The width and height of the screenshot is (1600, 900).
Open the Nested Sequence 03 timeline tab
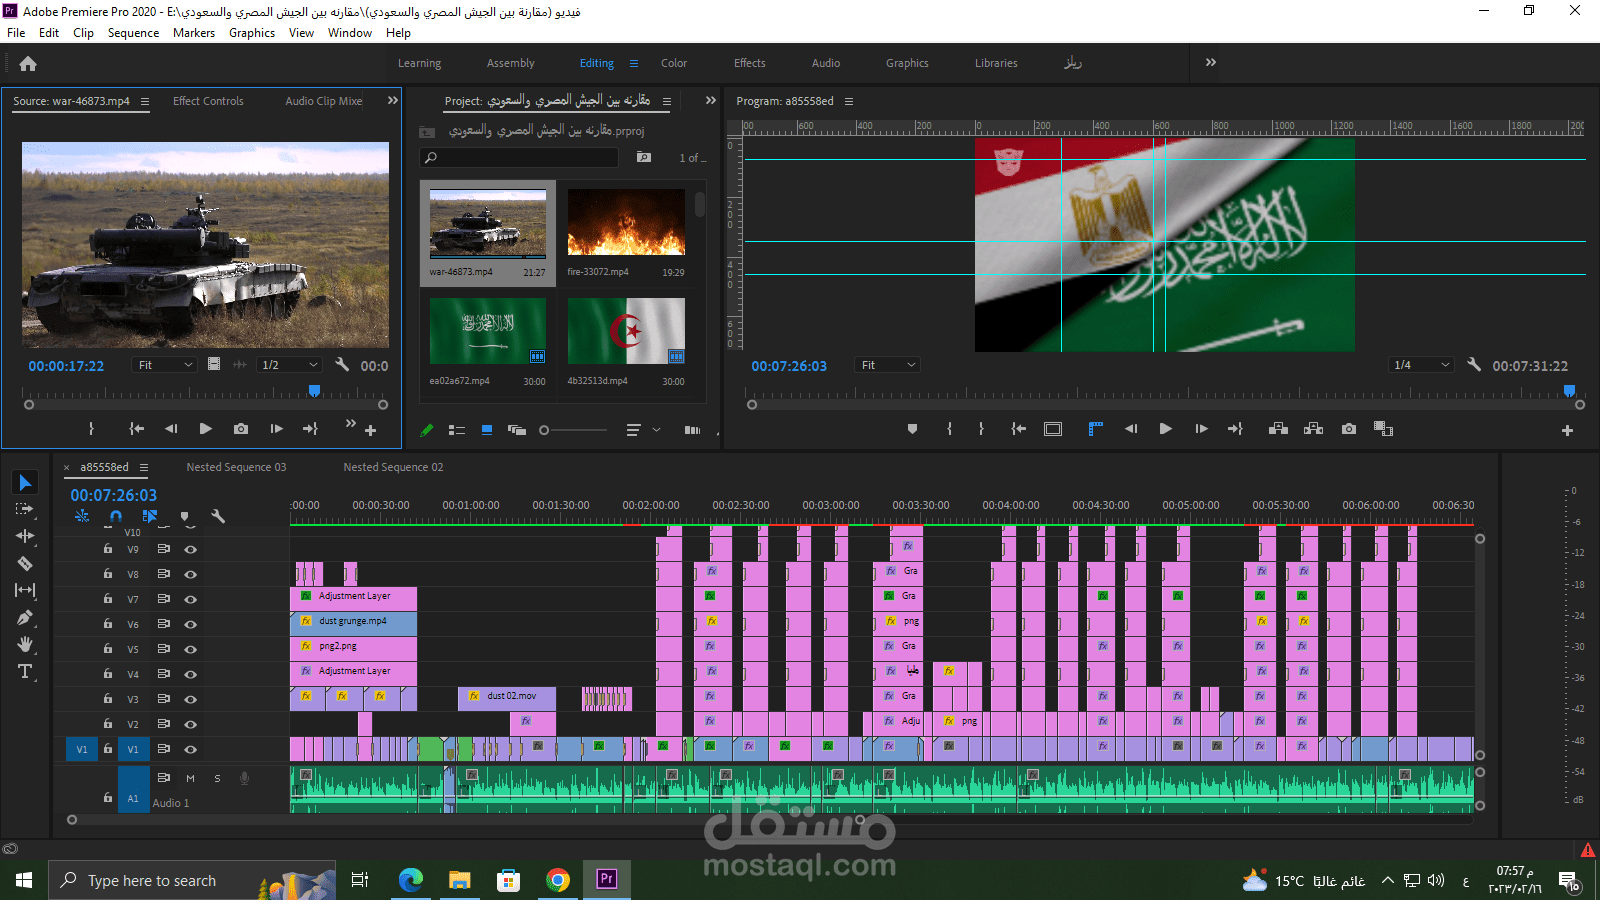[236, 467]
